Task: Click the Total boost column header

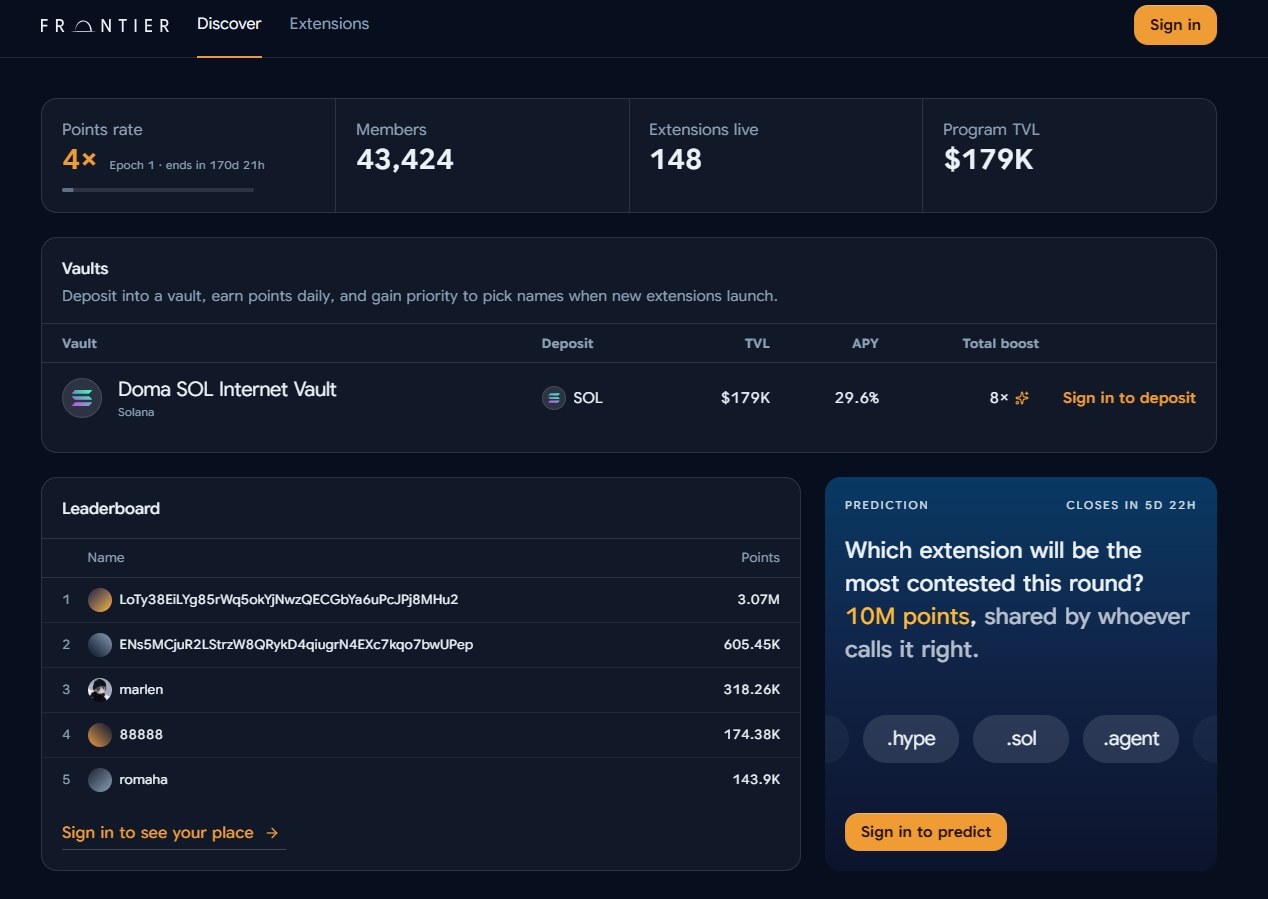Action: 1000,344
